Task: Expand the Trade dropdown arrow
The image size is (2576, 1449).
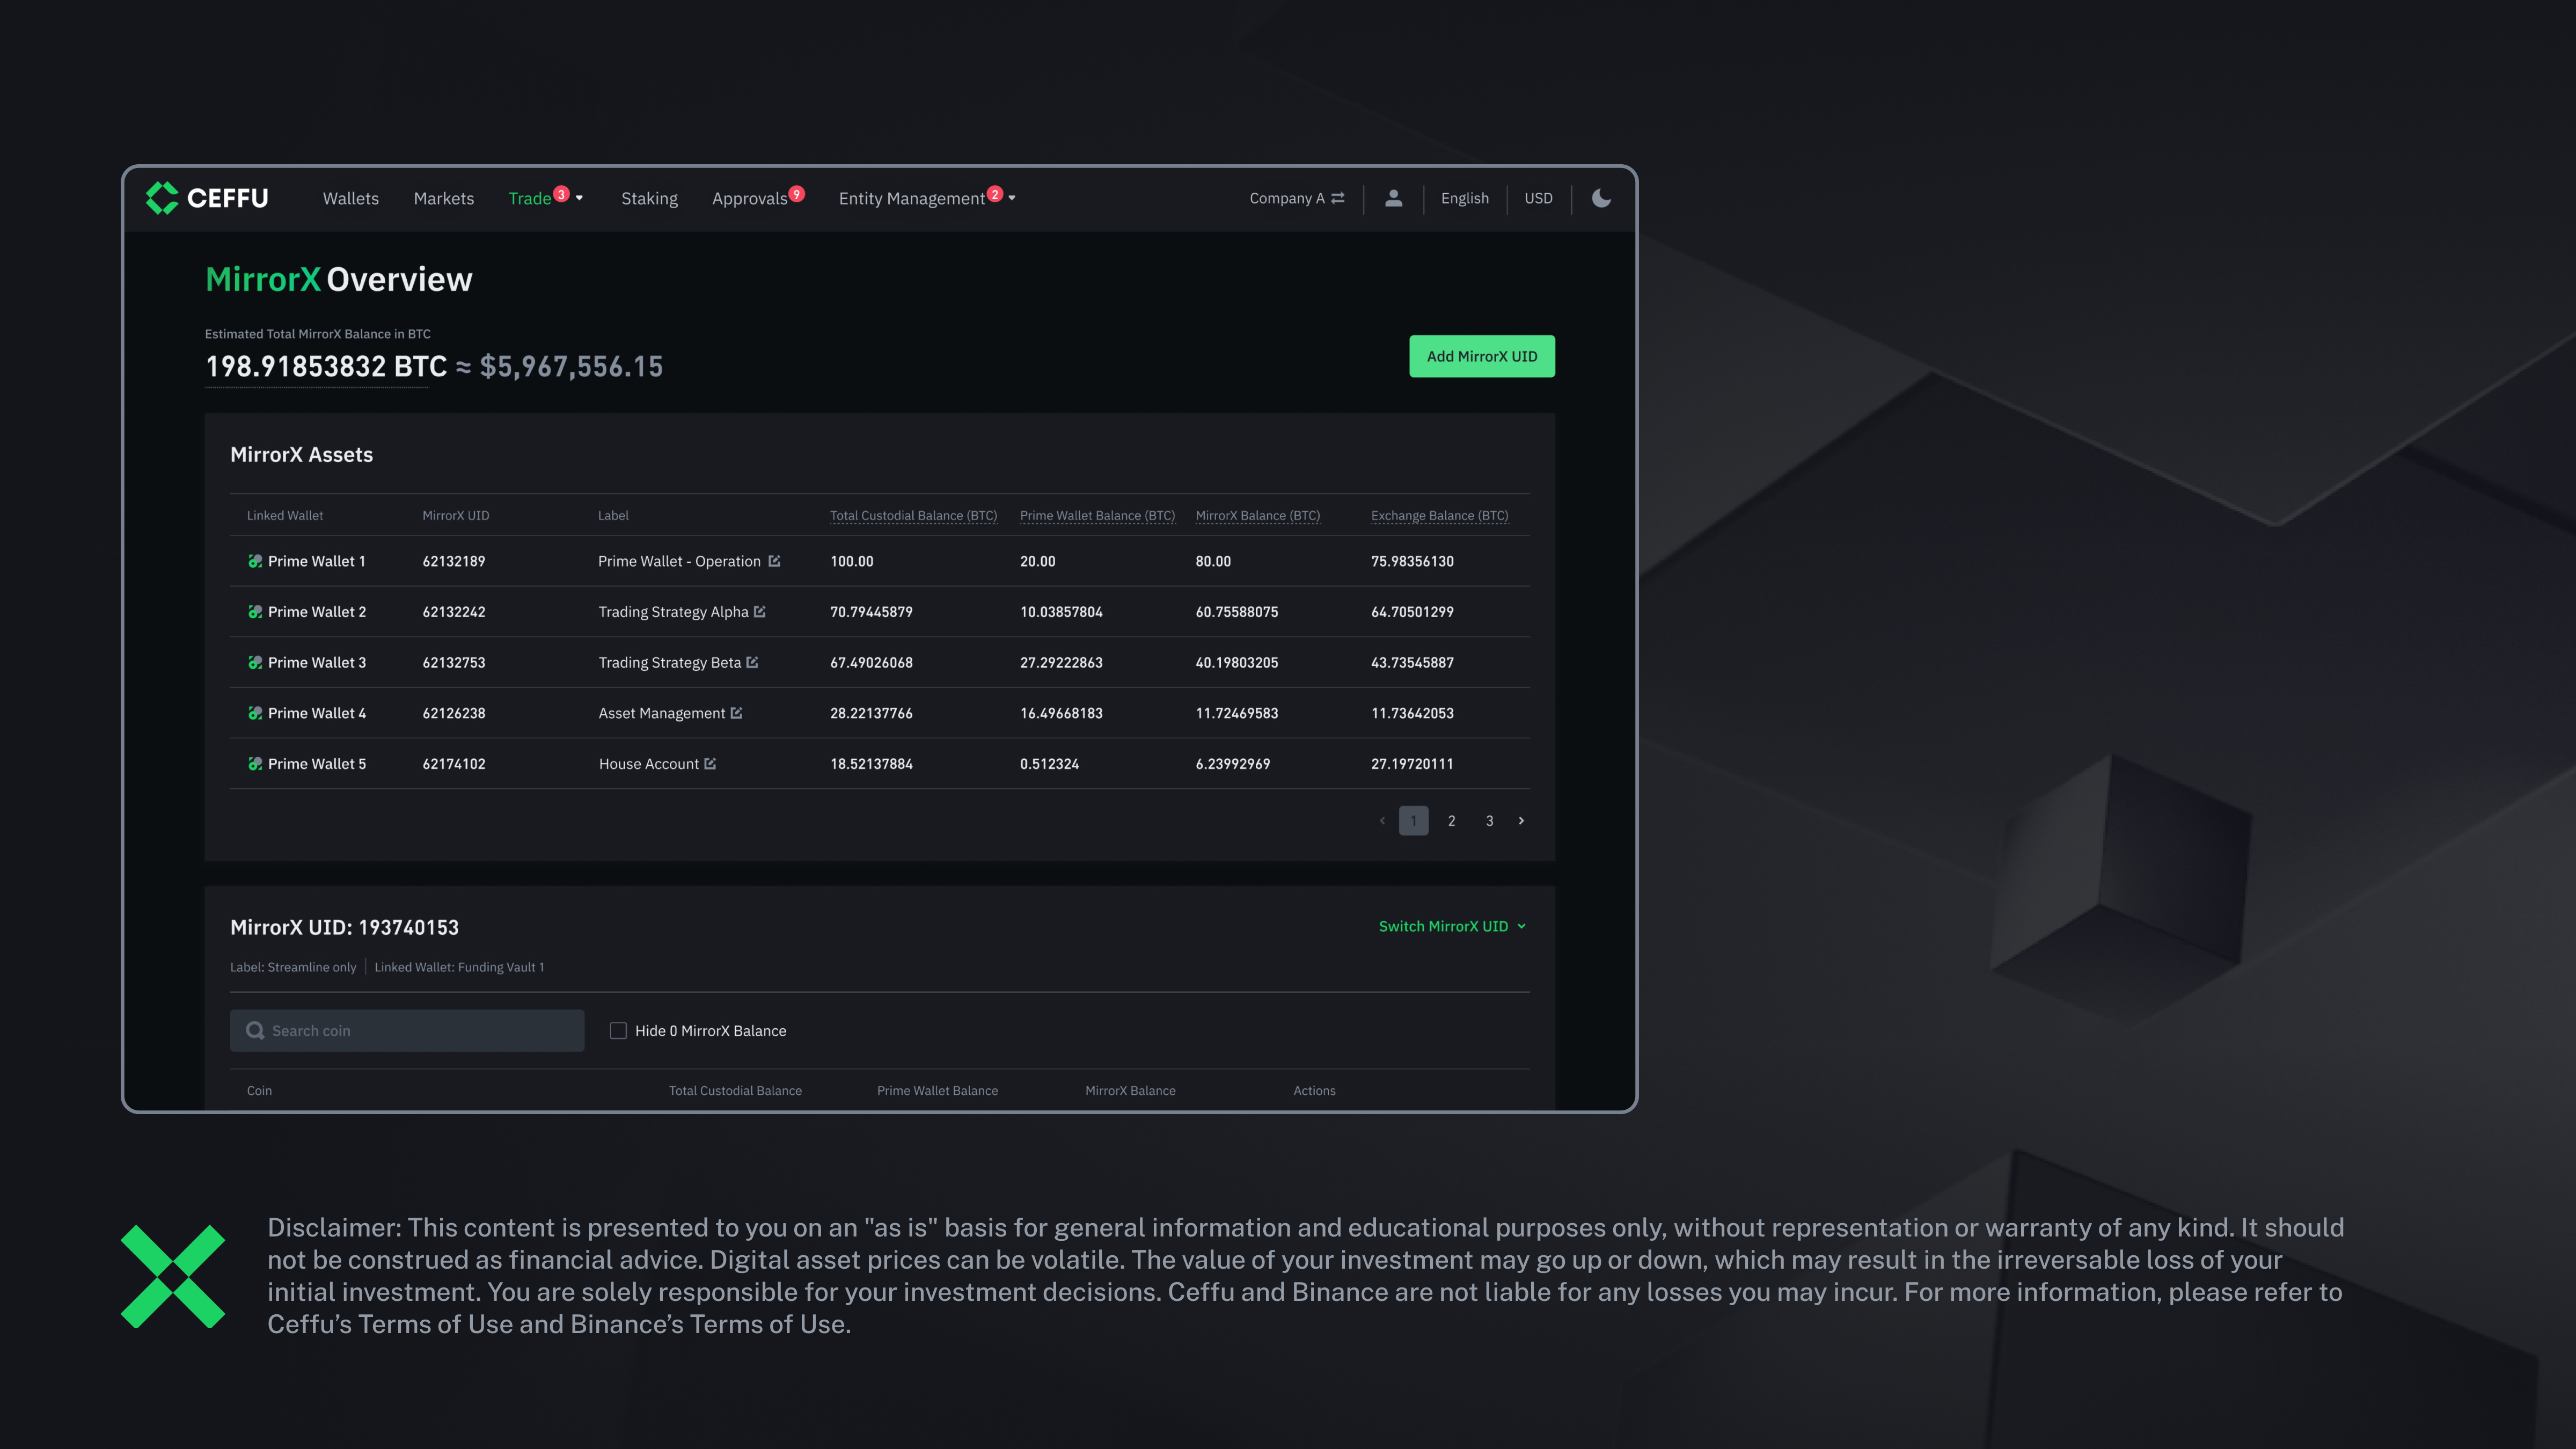Action: pyautogui.click(x=579, y=198)
